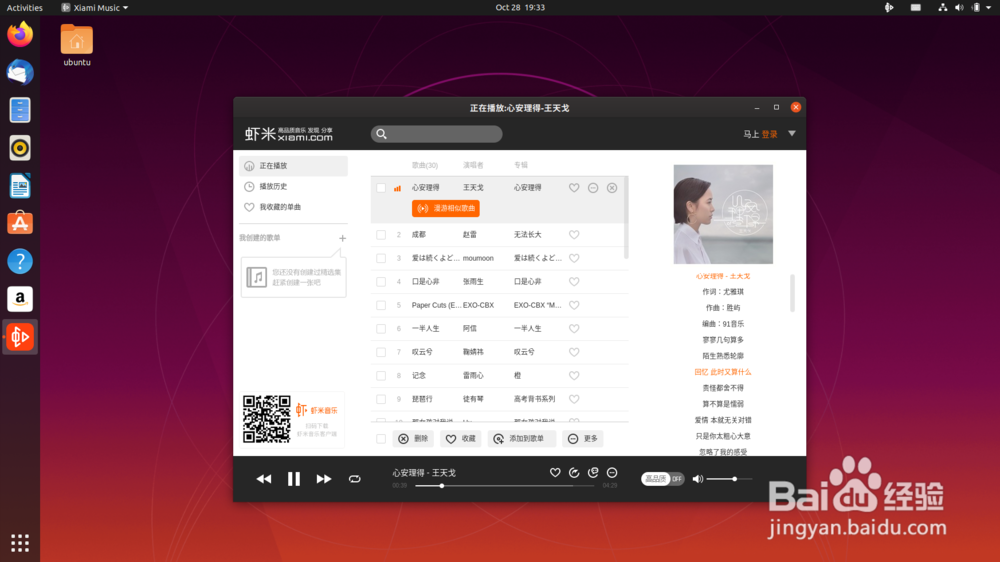This screenshot has width=1000, height=562.
Task: Select 正在播放 in sidebar
Action: 293,166
